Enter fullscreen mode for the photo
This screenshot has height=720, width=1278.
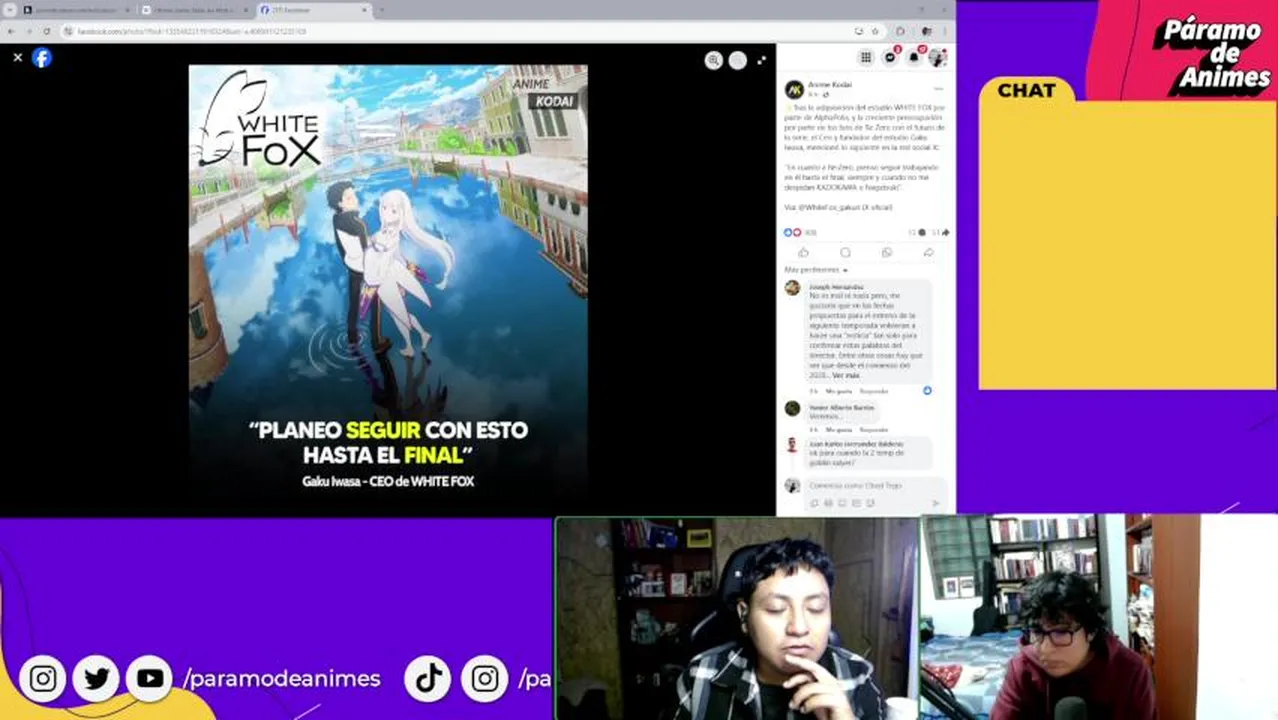(x=762, y=60)
